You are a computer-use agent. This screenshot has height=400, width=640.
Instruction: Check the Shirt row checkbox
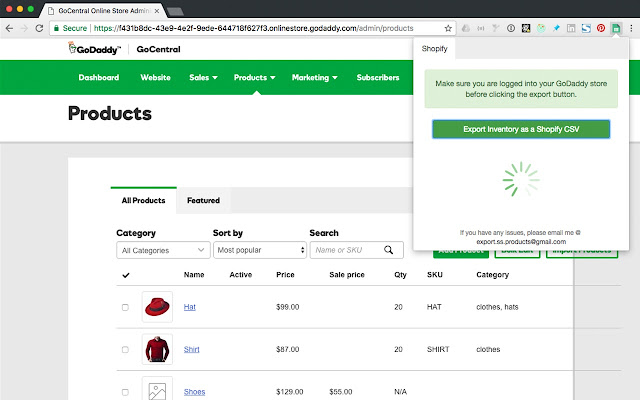point(125,349)
